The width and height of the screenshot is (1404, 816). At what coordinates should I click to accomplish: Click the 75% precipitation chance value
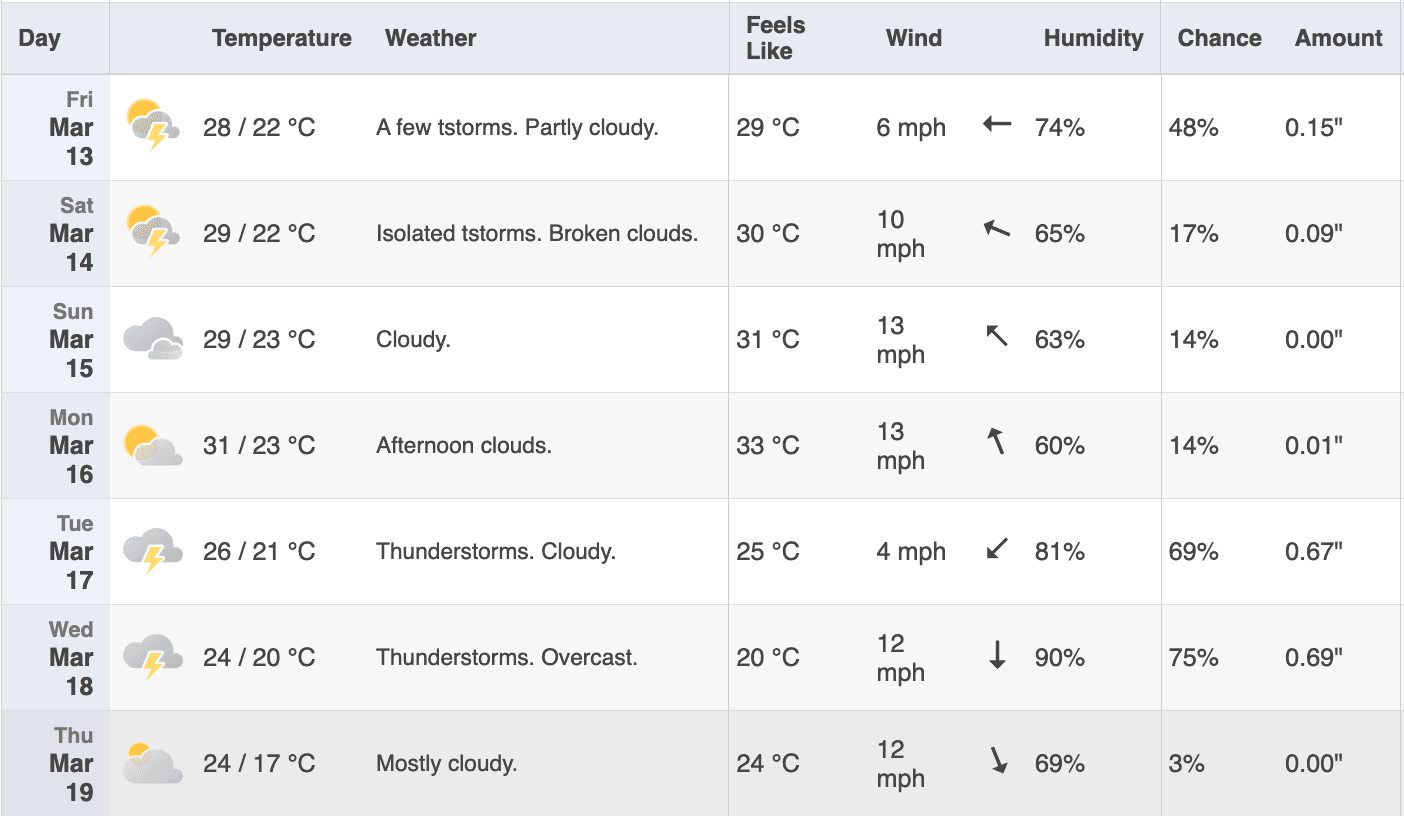pyautogui.click(x=1194, y=658)
